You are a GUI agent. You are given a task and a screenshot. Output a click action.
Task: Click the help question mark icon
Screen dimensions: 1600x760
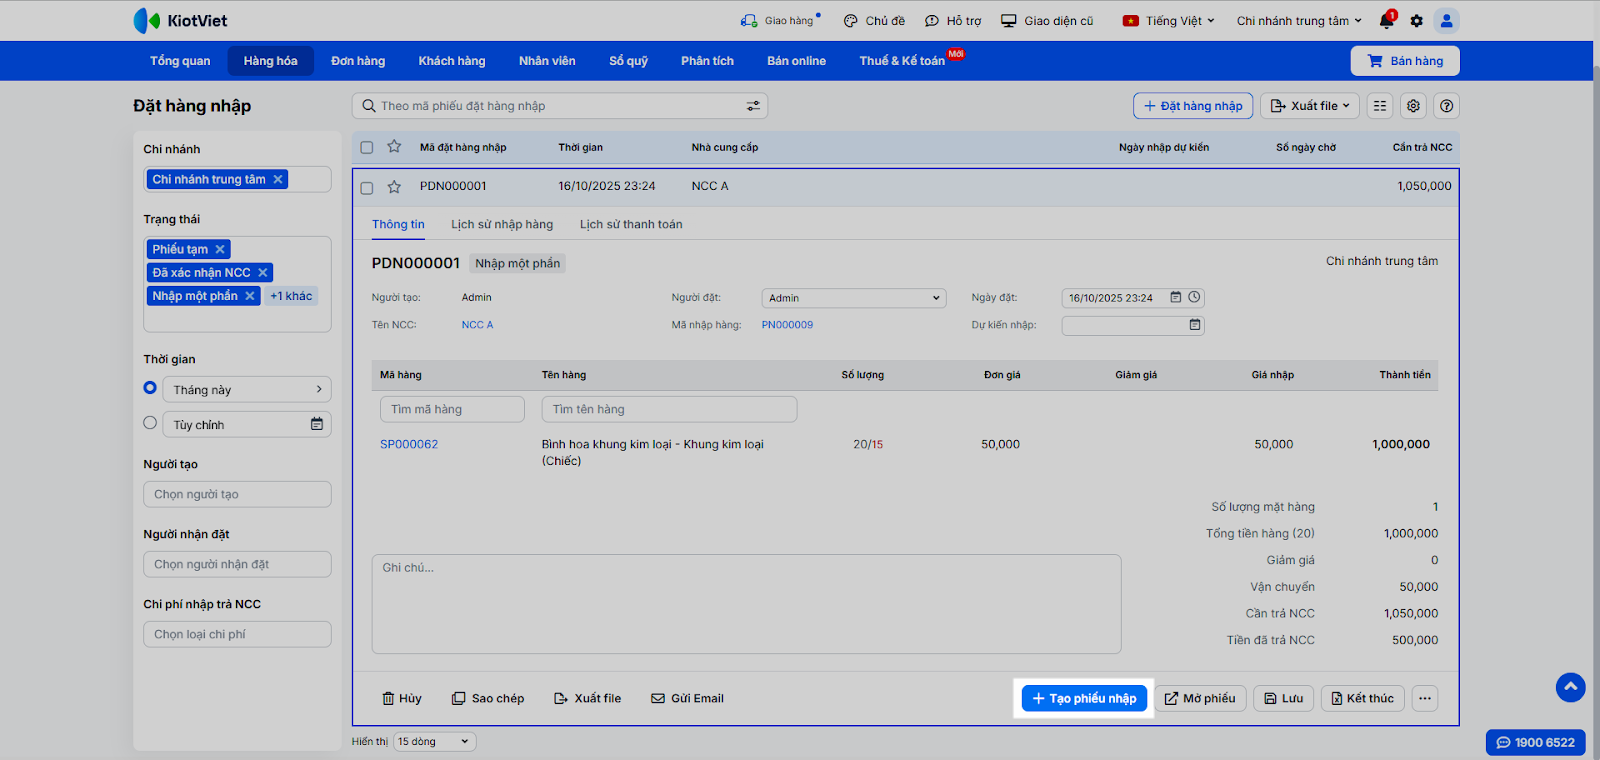coord(1446,106)
